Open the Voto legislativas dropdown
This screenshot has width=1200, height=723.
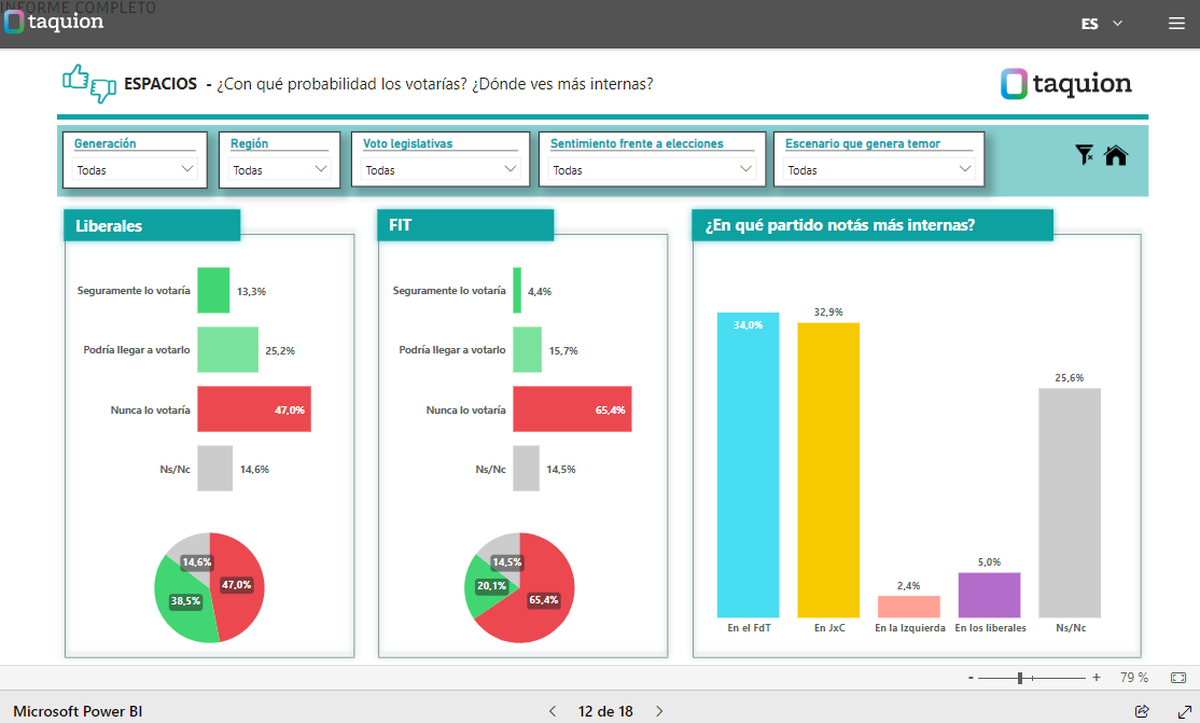pyautogui.click(x=441, y=170)
